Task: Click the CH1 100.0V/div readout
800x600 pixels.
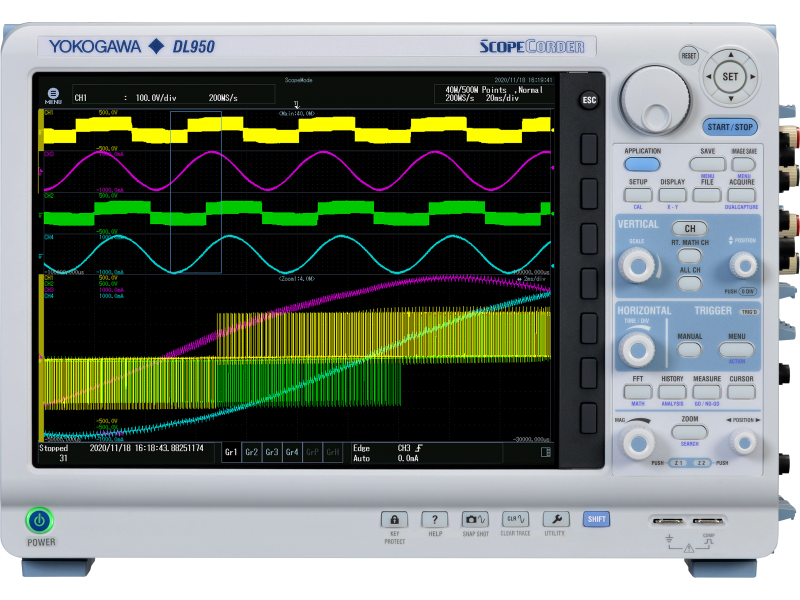Action: point(173,95)
